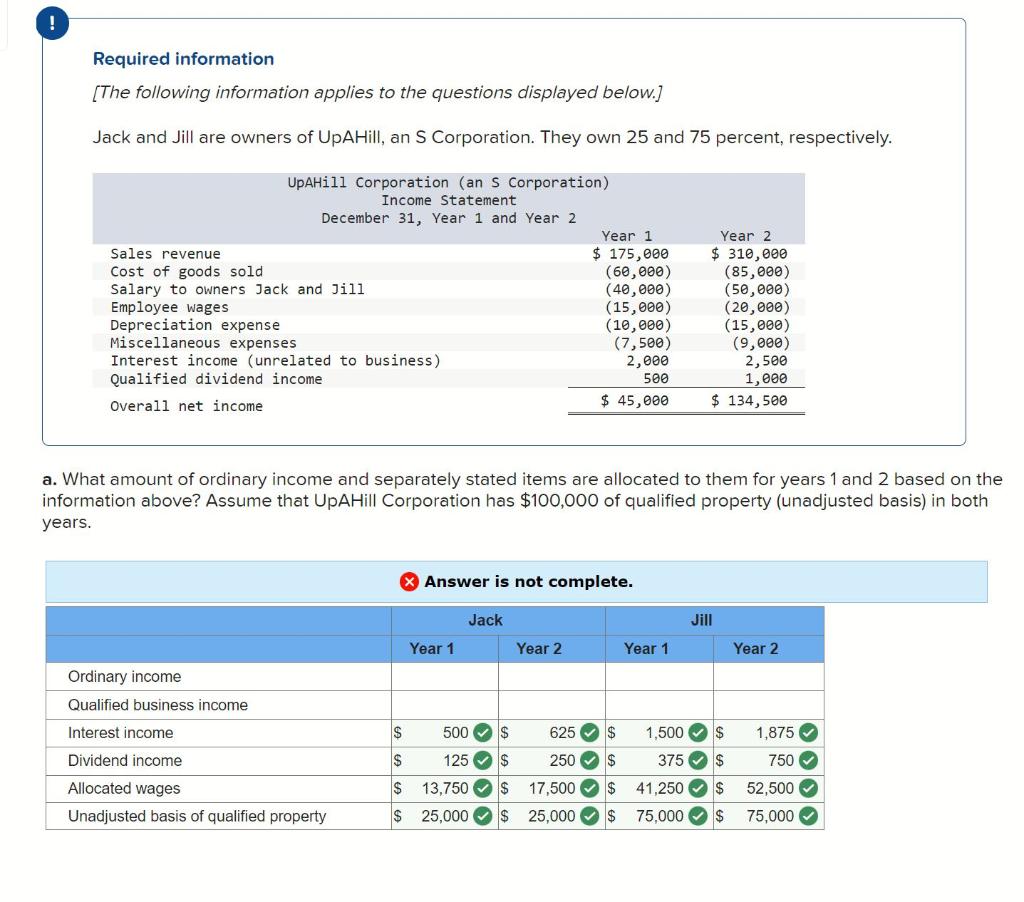1024x902 pixels.
Task: Click green checkmark beside 375 dividend value
Action: click(698, 760)
